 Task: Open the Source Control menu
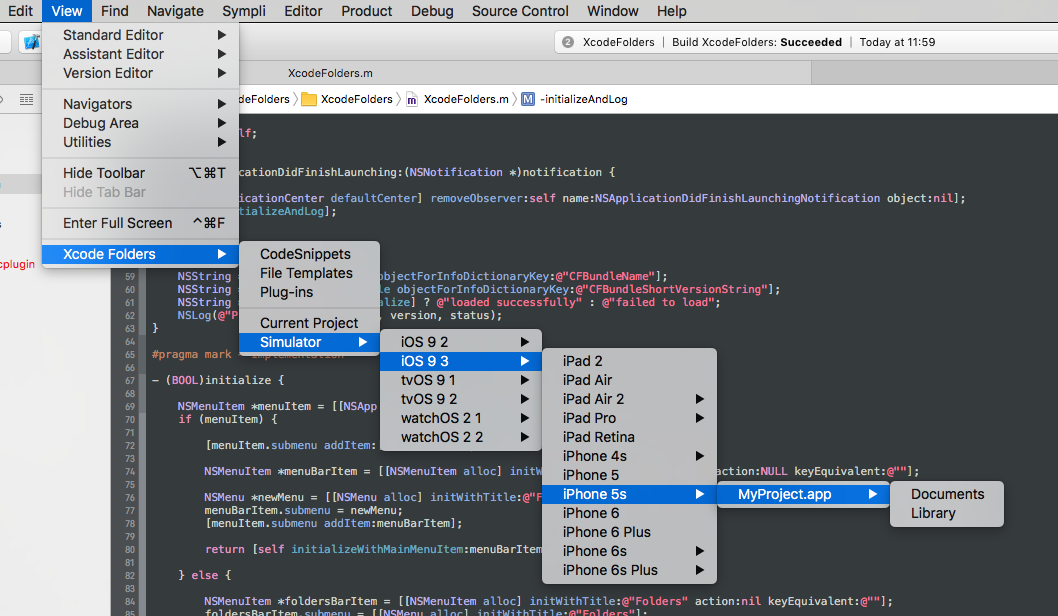[520, 11]
